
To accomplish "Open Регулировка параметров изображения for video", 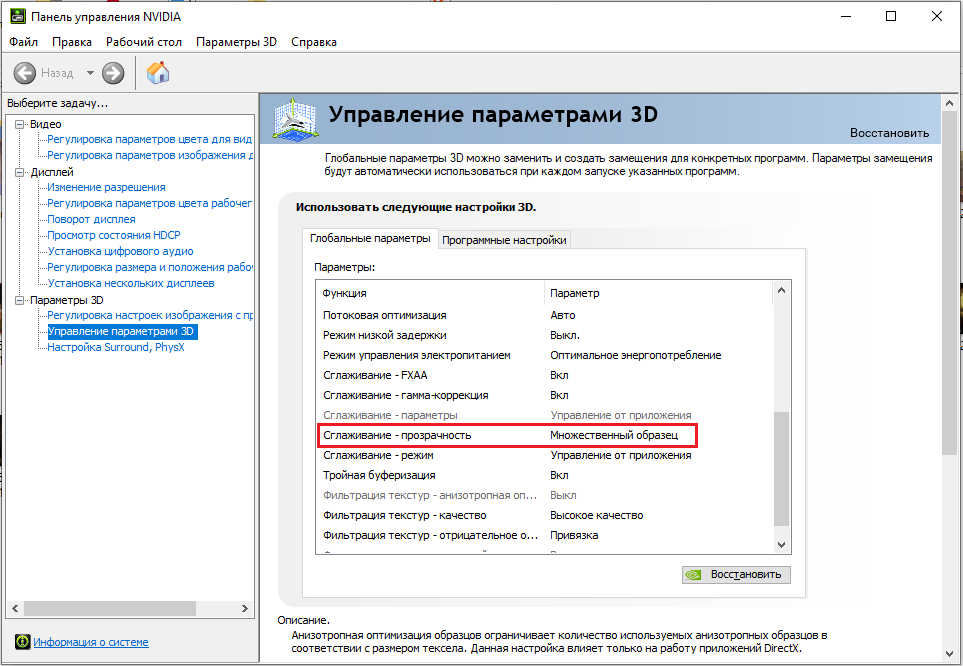I will coord(150,155).
